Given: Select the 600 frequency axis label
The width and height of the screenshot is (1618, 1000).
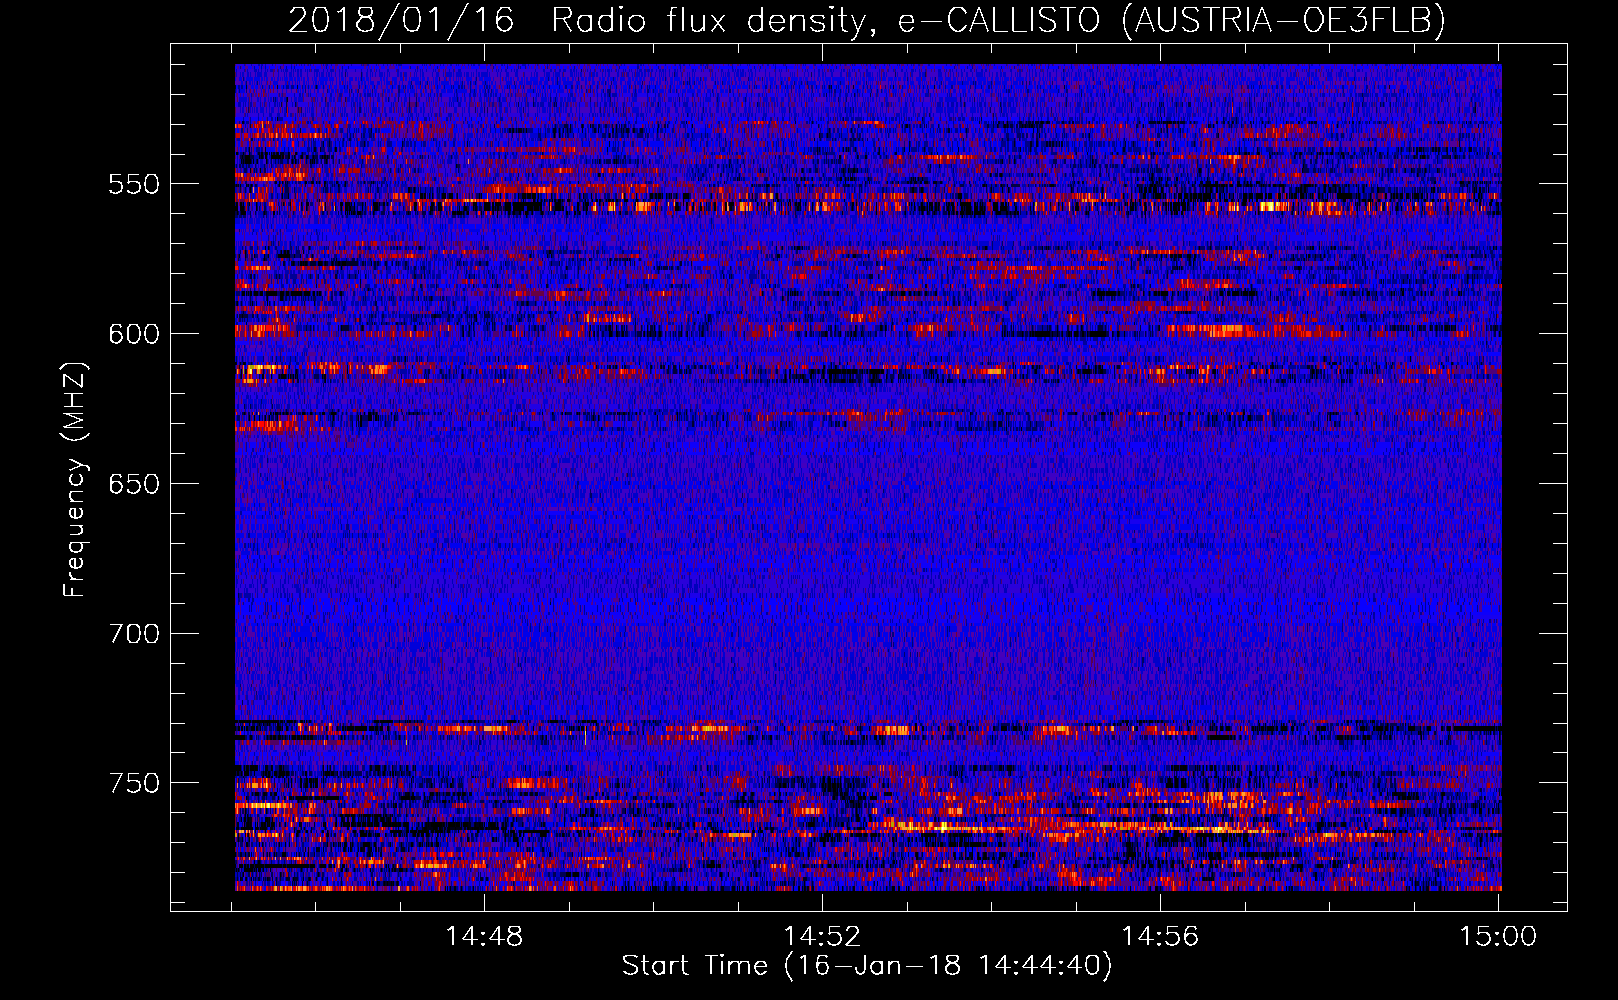Looking at the screenshot, I should point(134,334).
